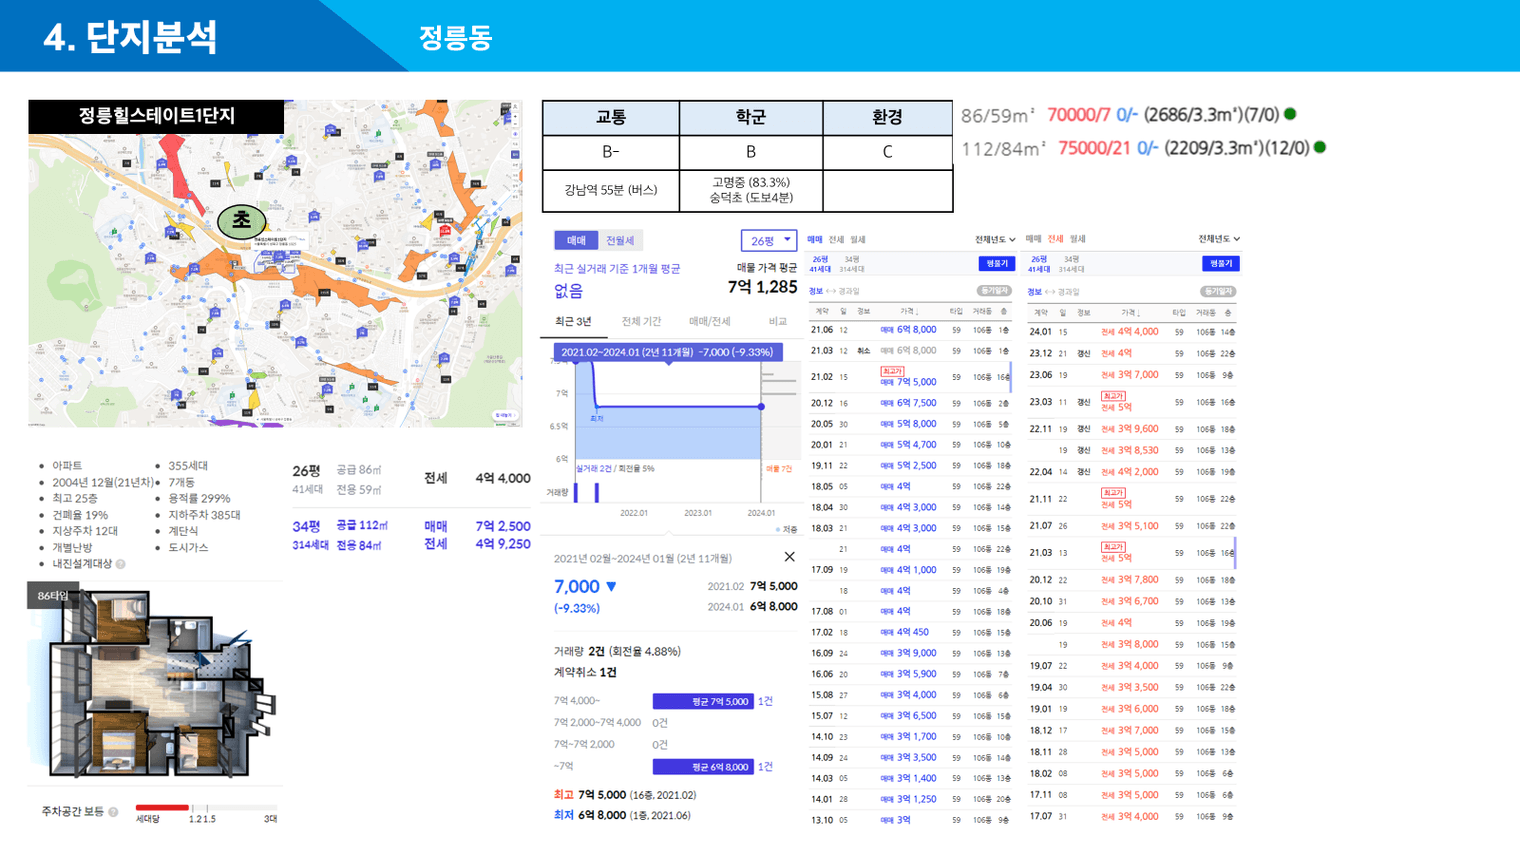Click the 가격 sort arrow in the 전세 table header

tap(1139, 313)
